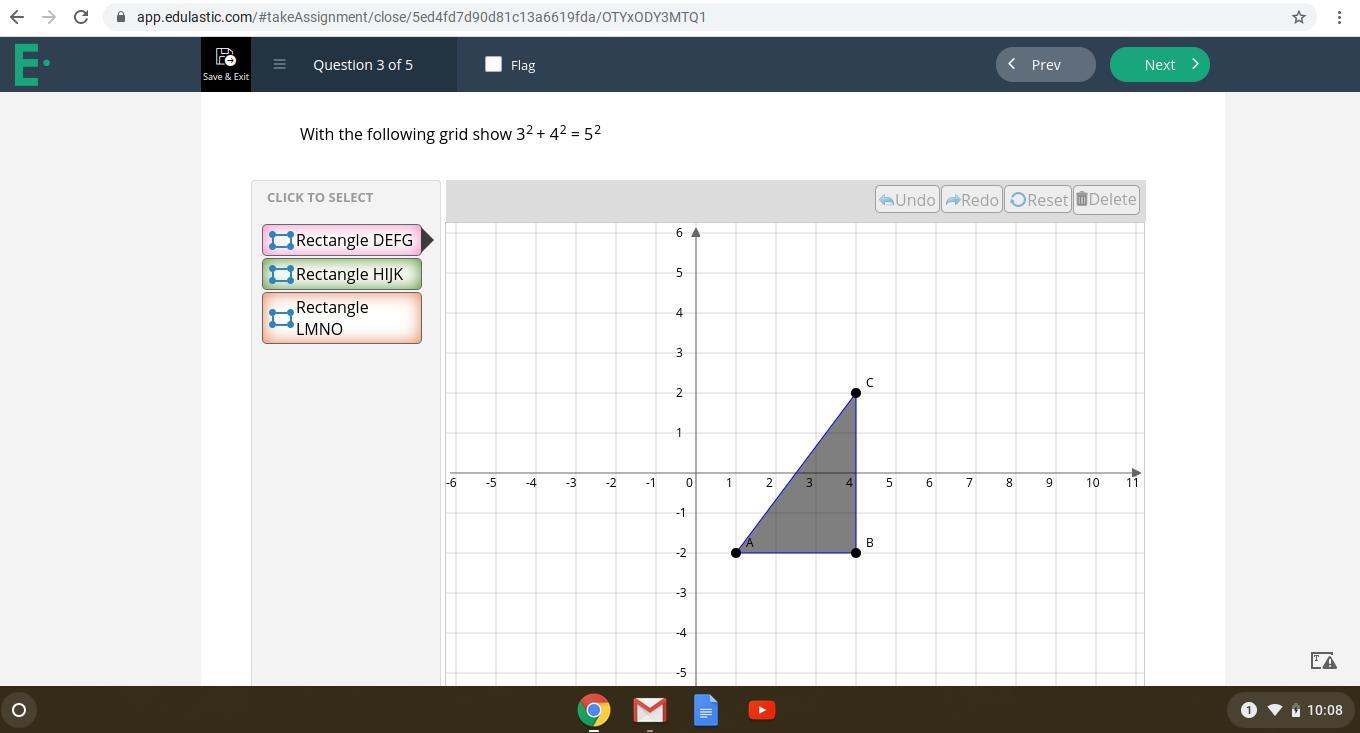
Task: Select the Rectangle DEFG tool
Action: pos(342,240)
